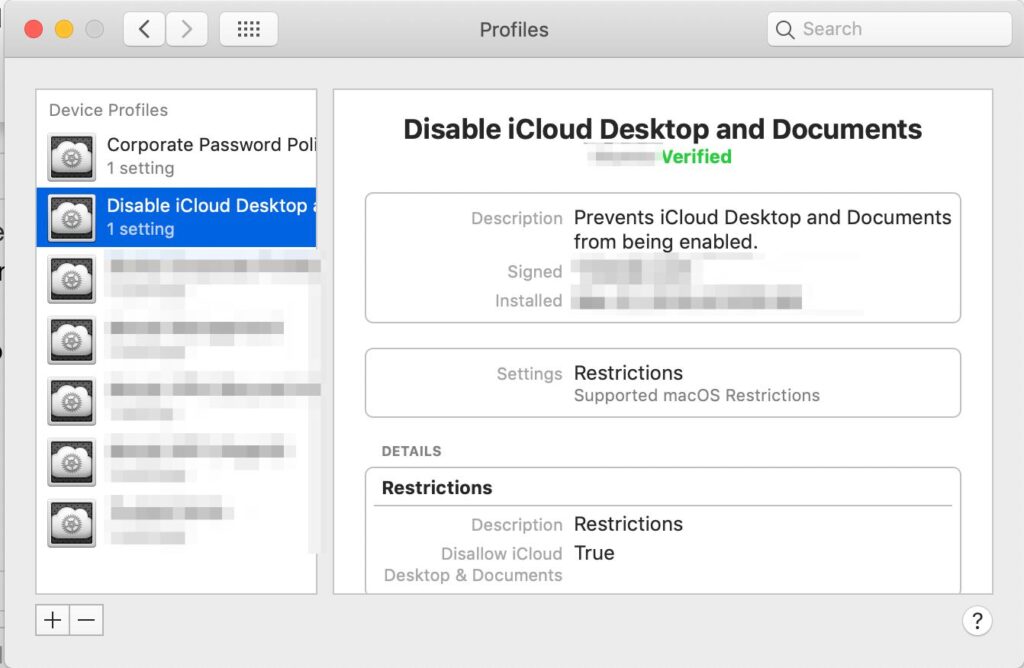This screenshot has width=1024, height=668.
Task: Click the bold Restrictions details header
Action: coord(437,488)
